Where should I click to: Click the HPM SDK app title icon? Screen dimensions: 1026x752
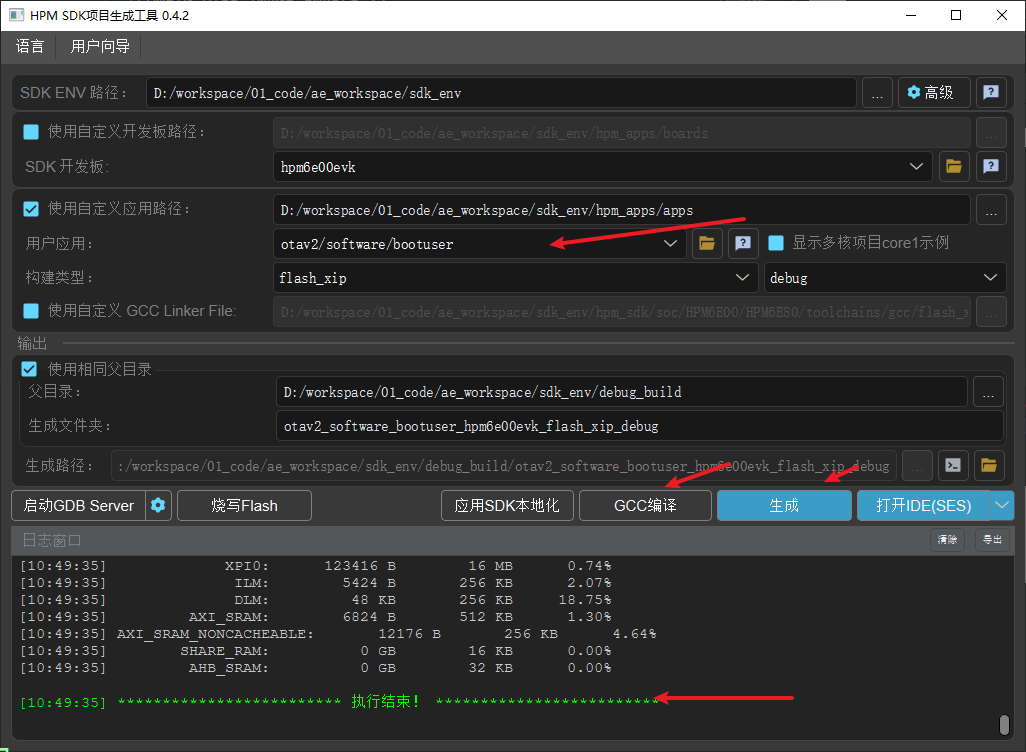[16, 14]
